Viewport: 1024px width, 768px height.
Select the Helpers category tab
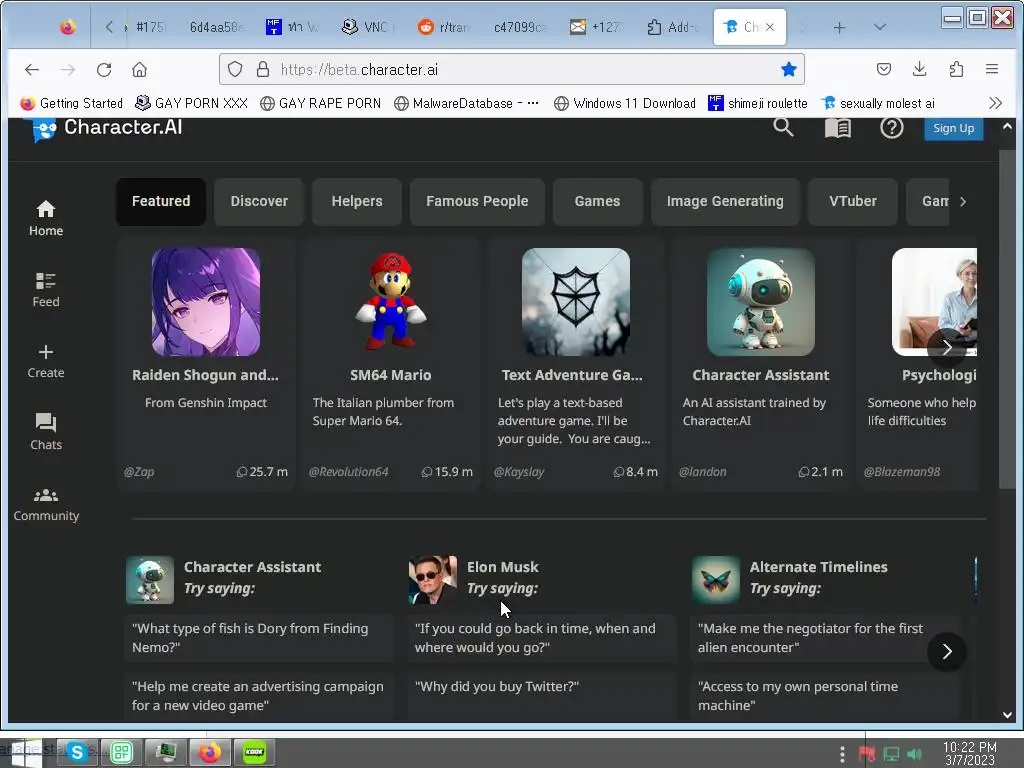pos(357,202)
